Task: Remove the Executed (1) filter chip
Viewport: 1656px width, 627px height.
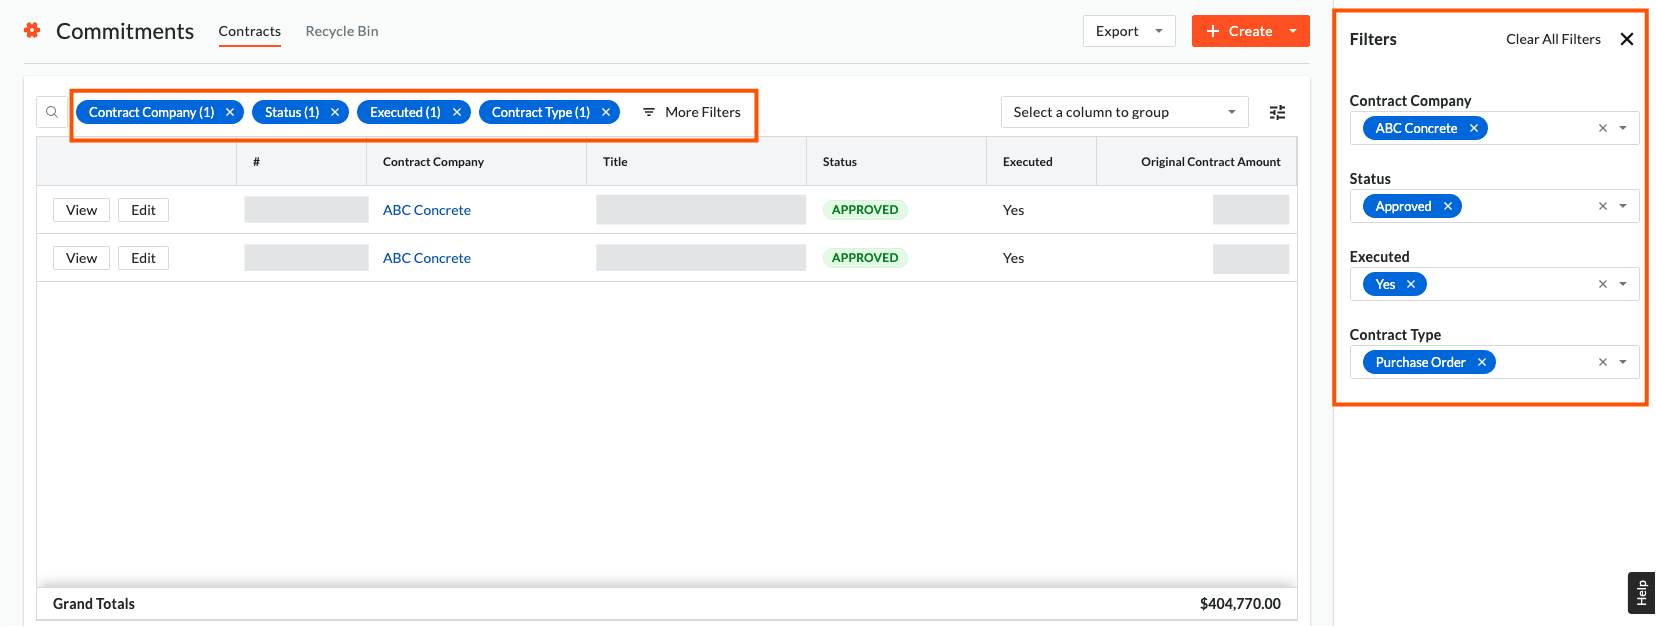Action: coord(457,112)
